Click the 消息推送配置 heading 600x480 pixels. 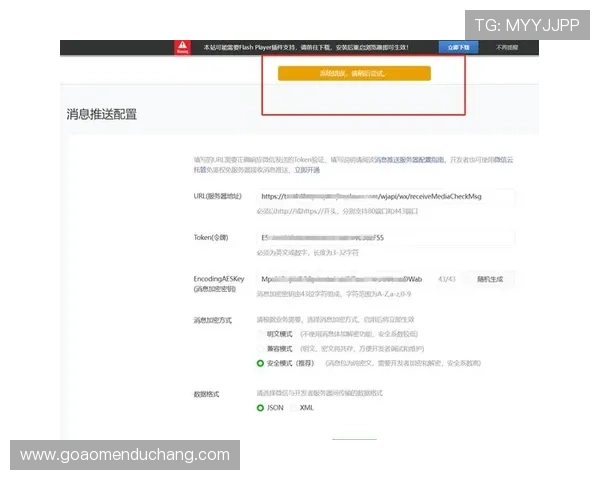click(101, 114)
